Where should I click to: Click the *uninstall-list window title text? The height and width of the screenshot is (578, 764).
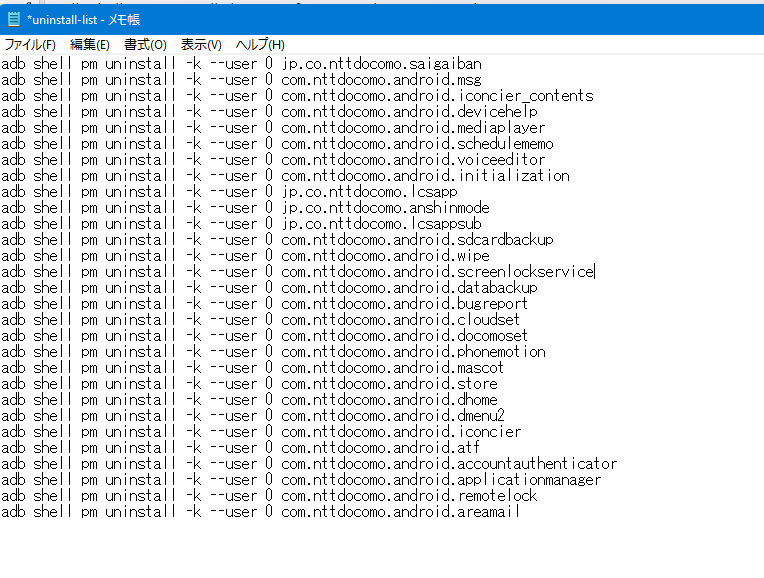click(83, 19)
